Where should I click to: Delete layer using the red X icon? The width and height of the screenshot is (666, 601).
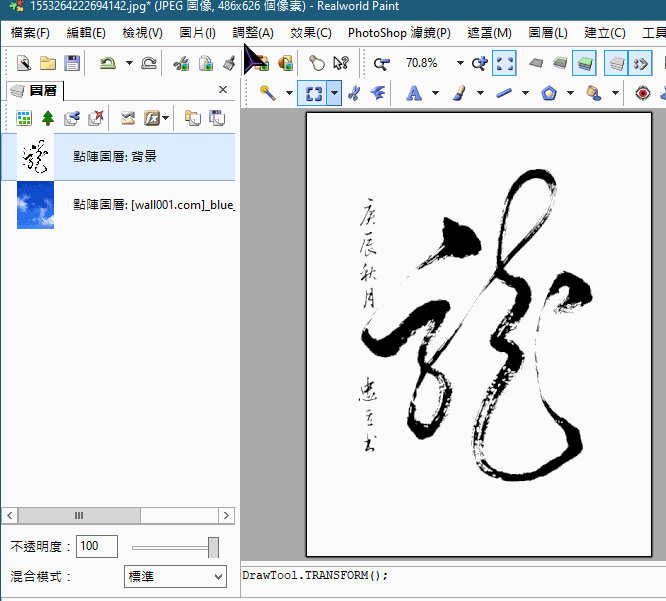coord(96,118)
